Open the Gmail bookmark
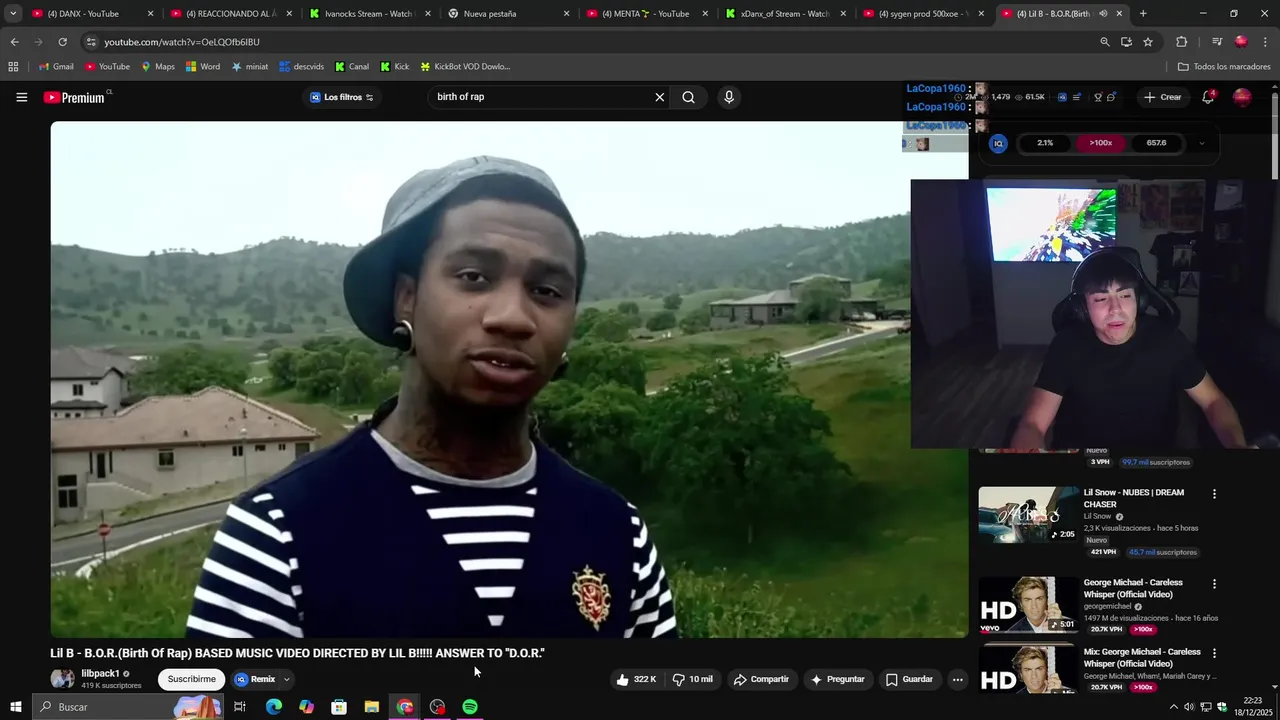Screen dimensions: 1280x720 click(x=56, y=67)
